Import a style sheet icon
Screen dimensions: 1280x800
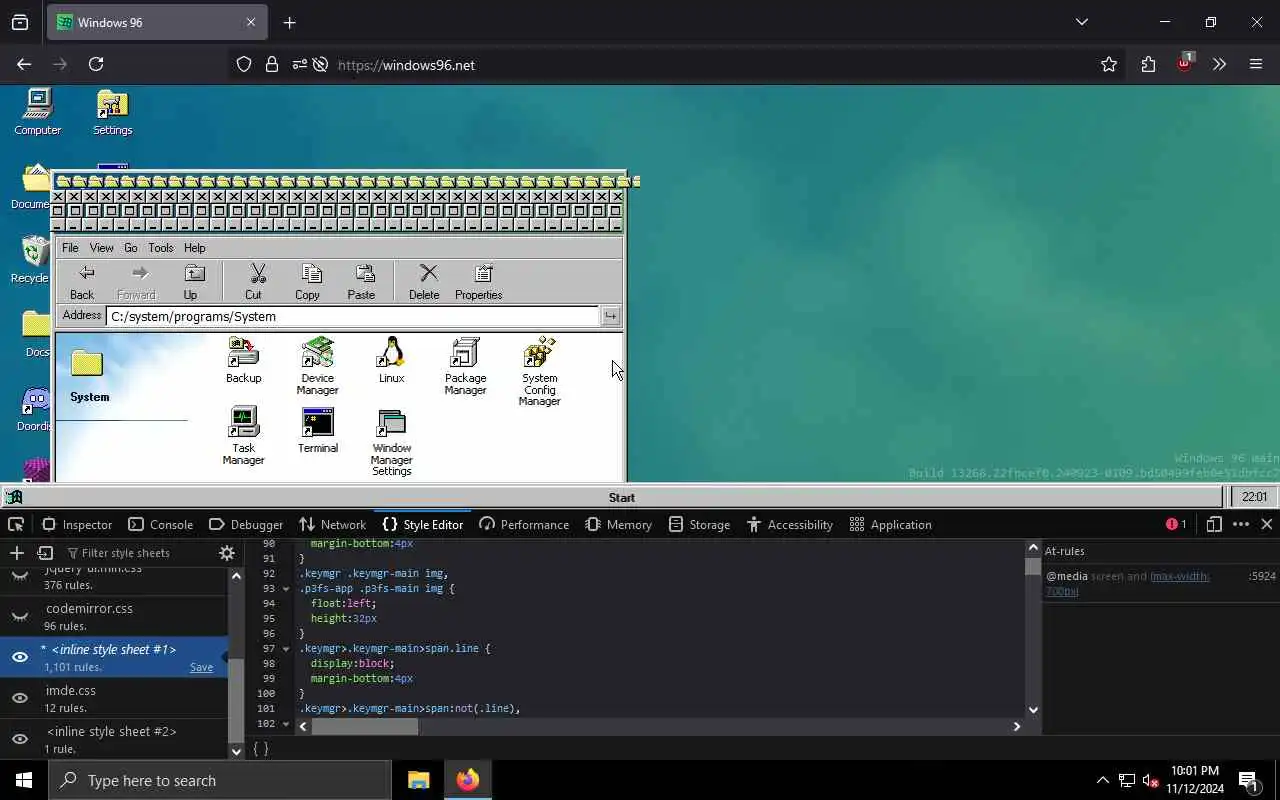pos(45,553)
